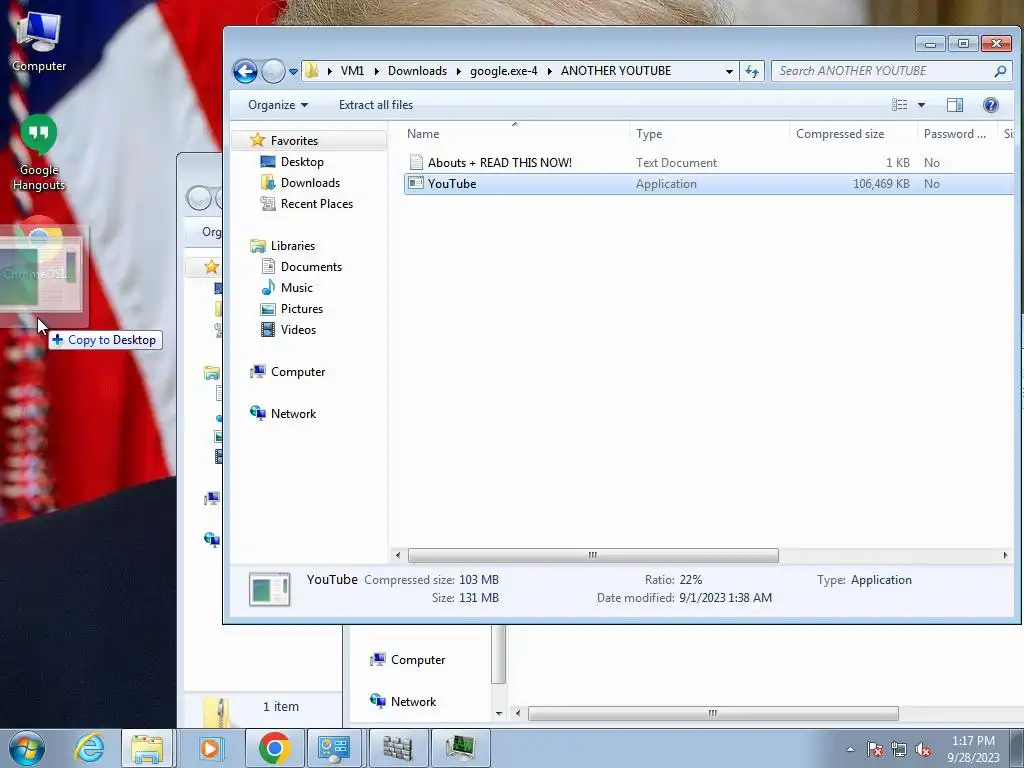Image resolution: width=1024 pixels, height=768 pixels.
Task: Click the horizontal scrollbar thumb in front window
Action: point(593,555)
